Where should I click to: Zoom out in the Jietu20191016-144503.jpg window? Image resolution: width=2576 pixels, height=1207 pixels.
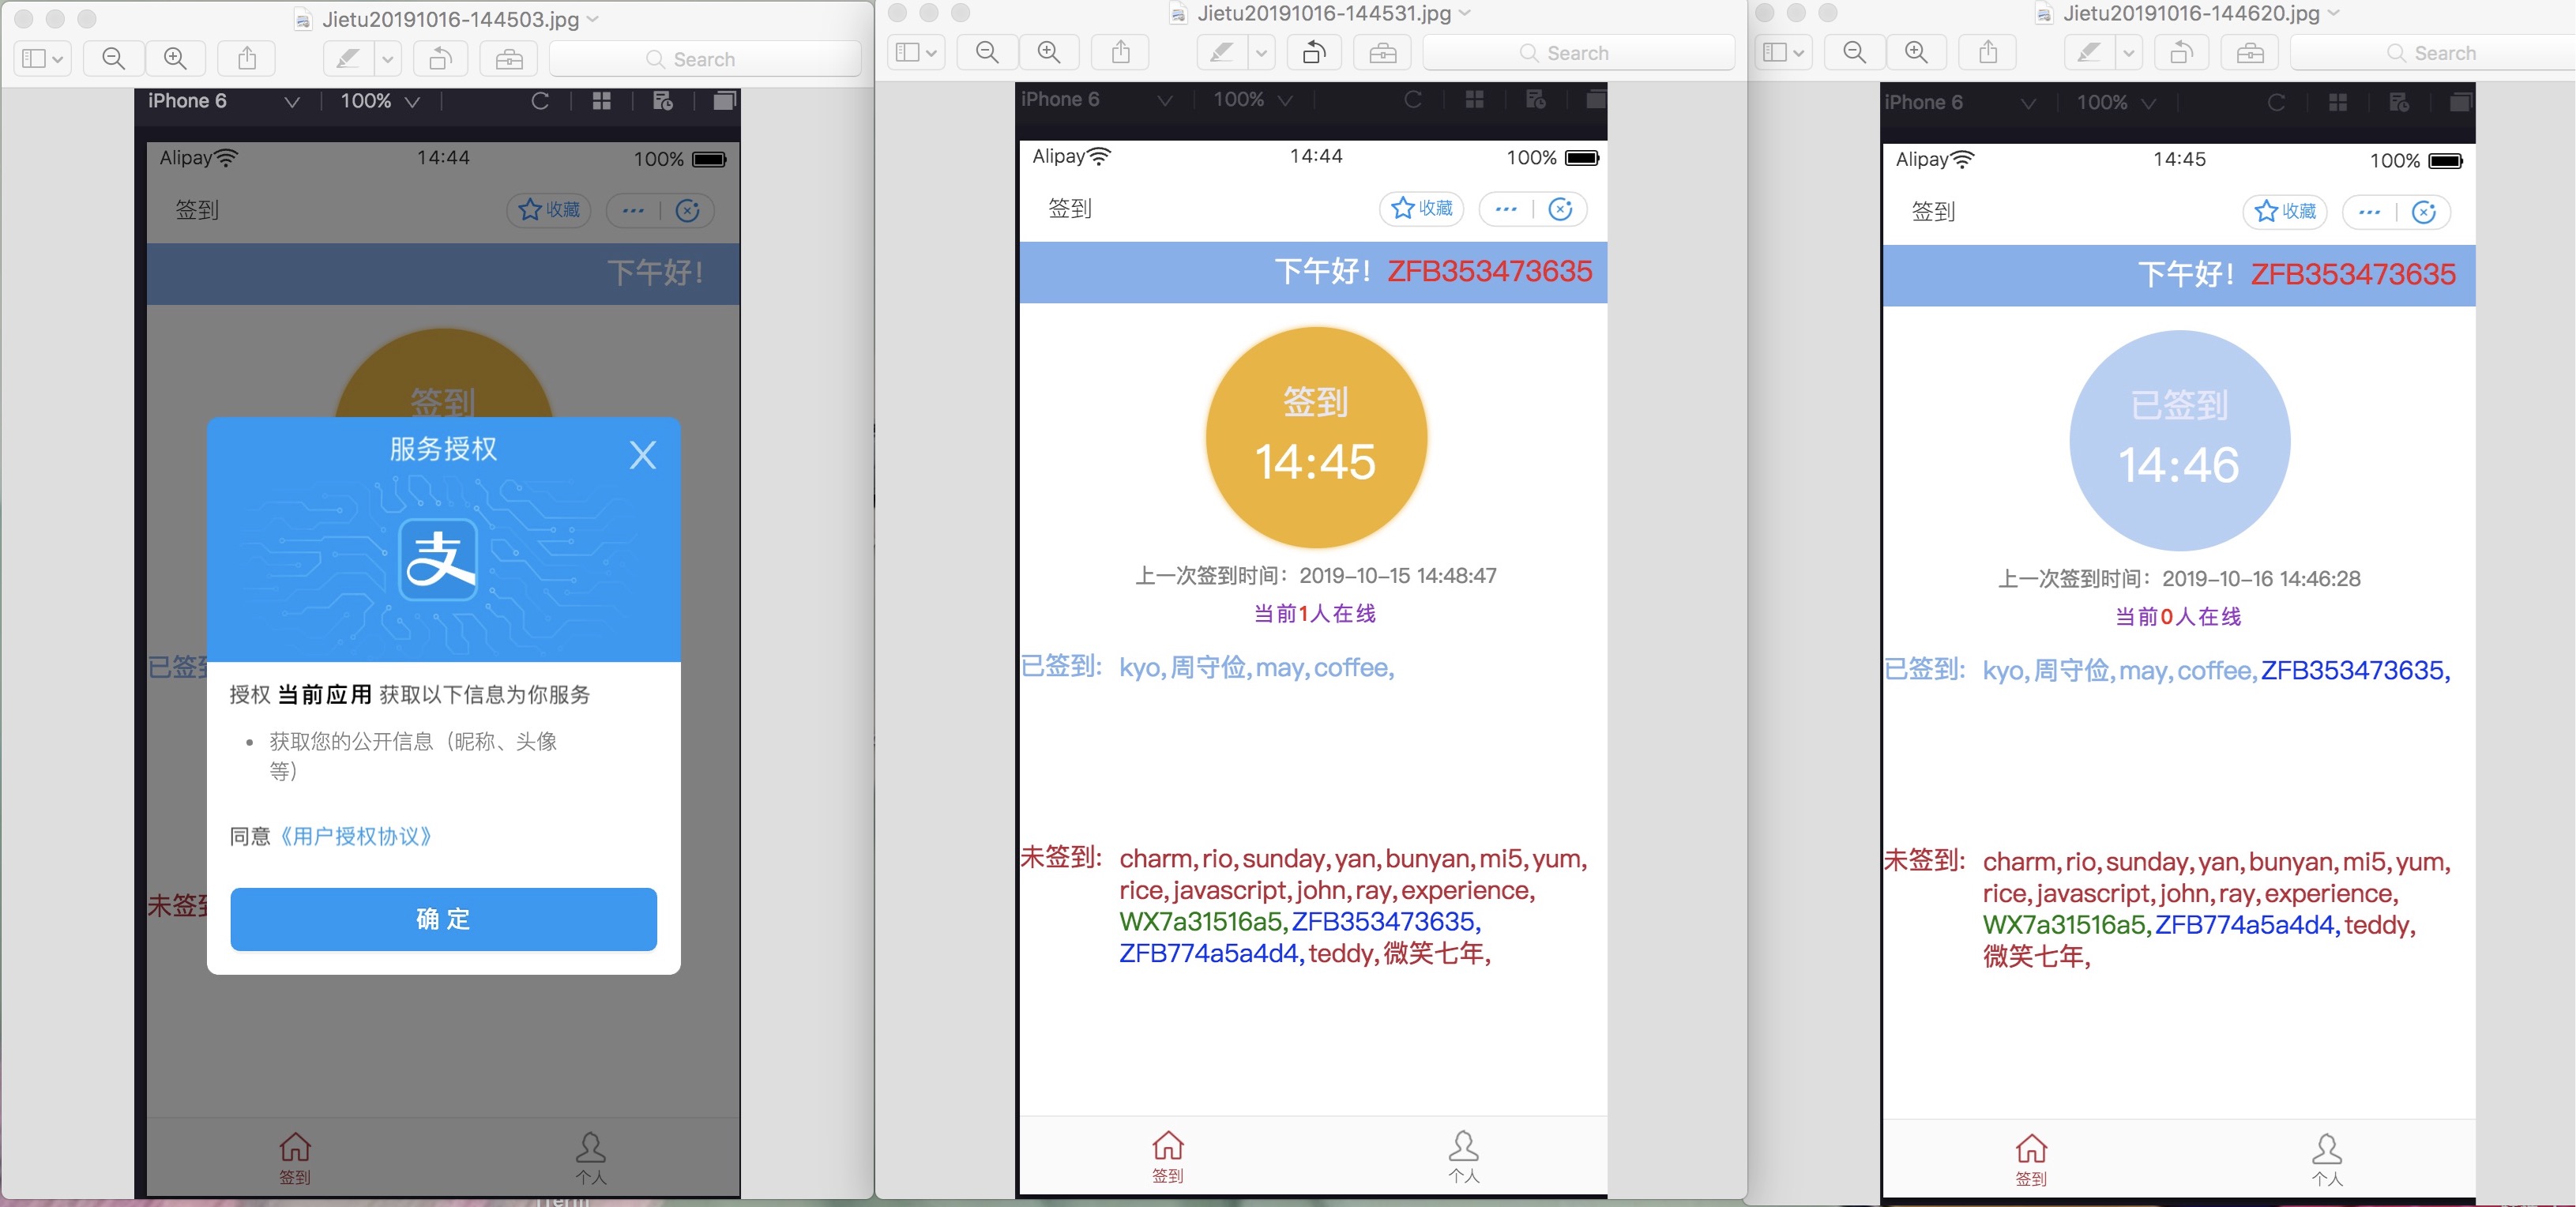pos(113,59)
